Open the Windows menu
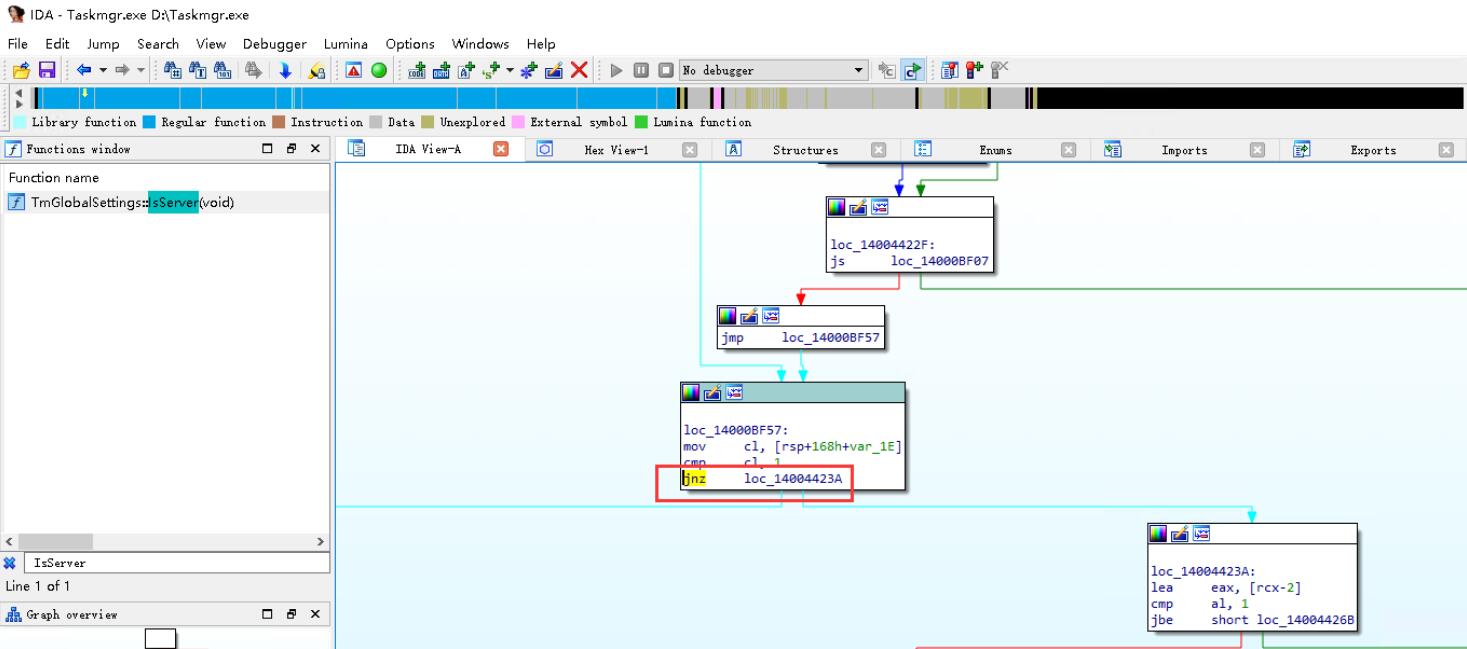The width and height of the screenshot is (1467, 649). click(480, 44)
